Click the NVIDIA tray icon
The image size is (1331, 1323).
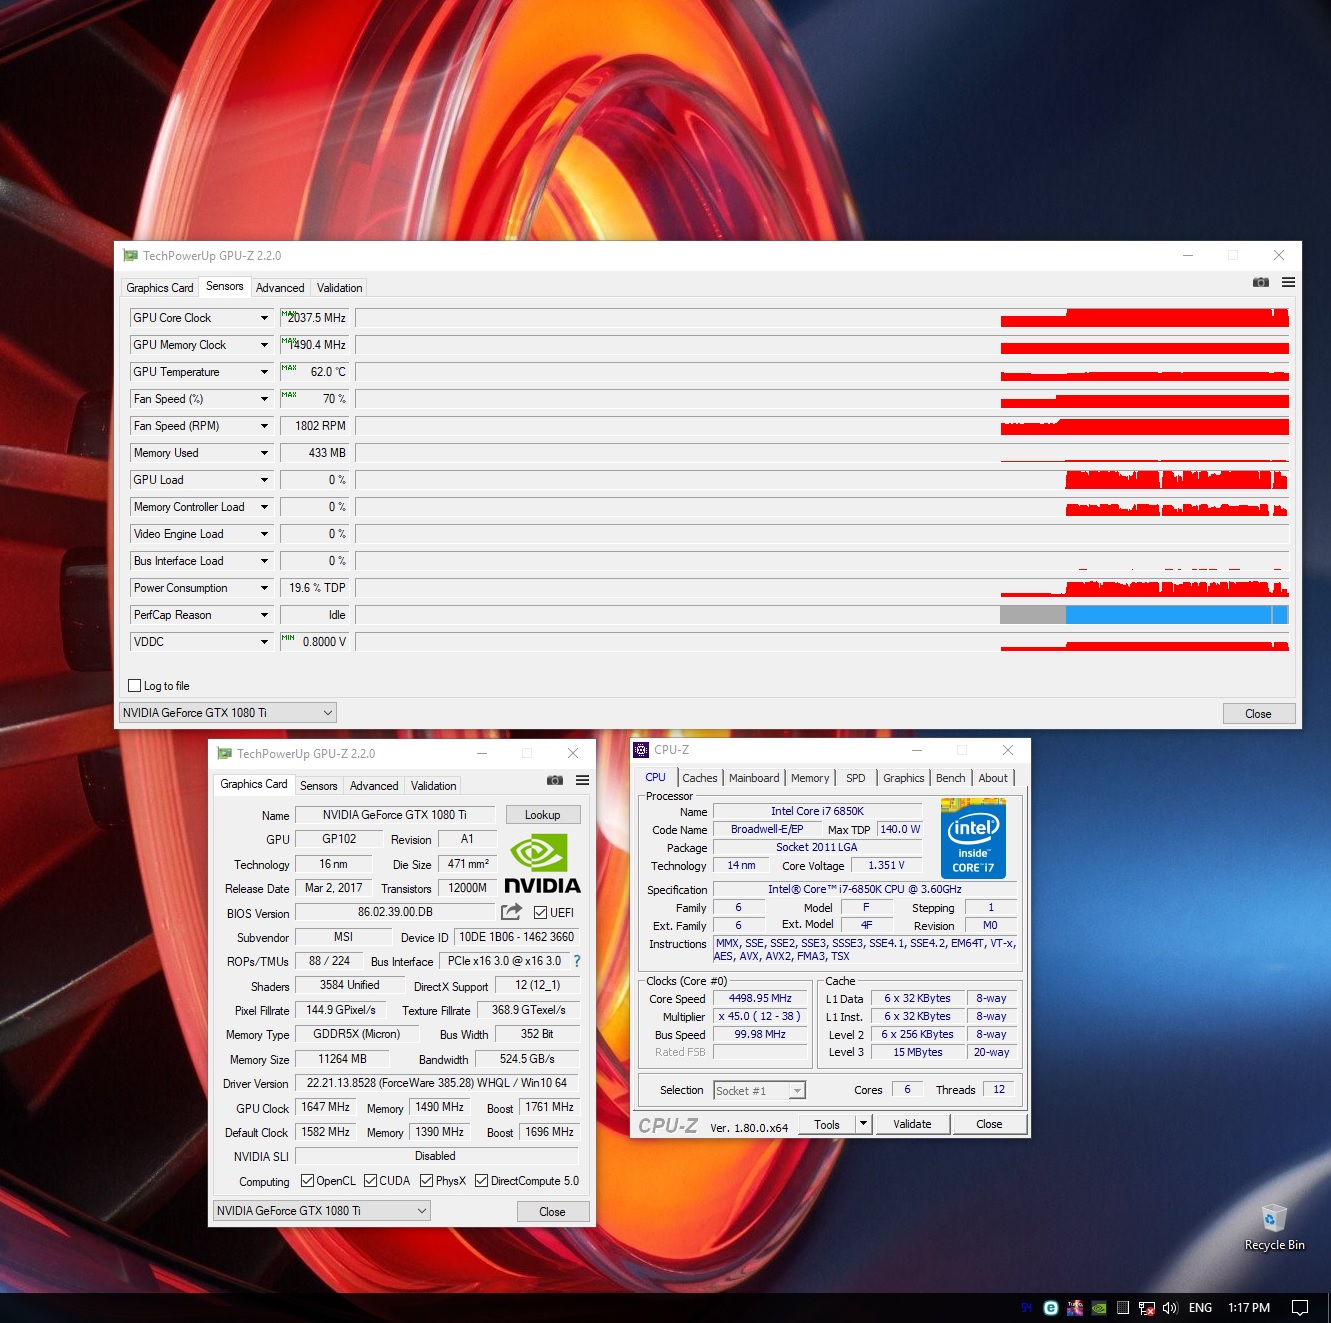(1099, 1308)
